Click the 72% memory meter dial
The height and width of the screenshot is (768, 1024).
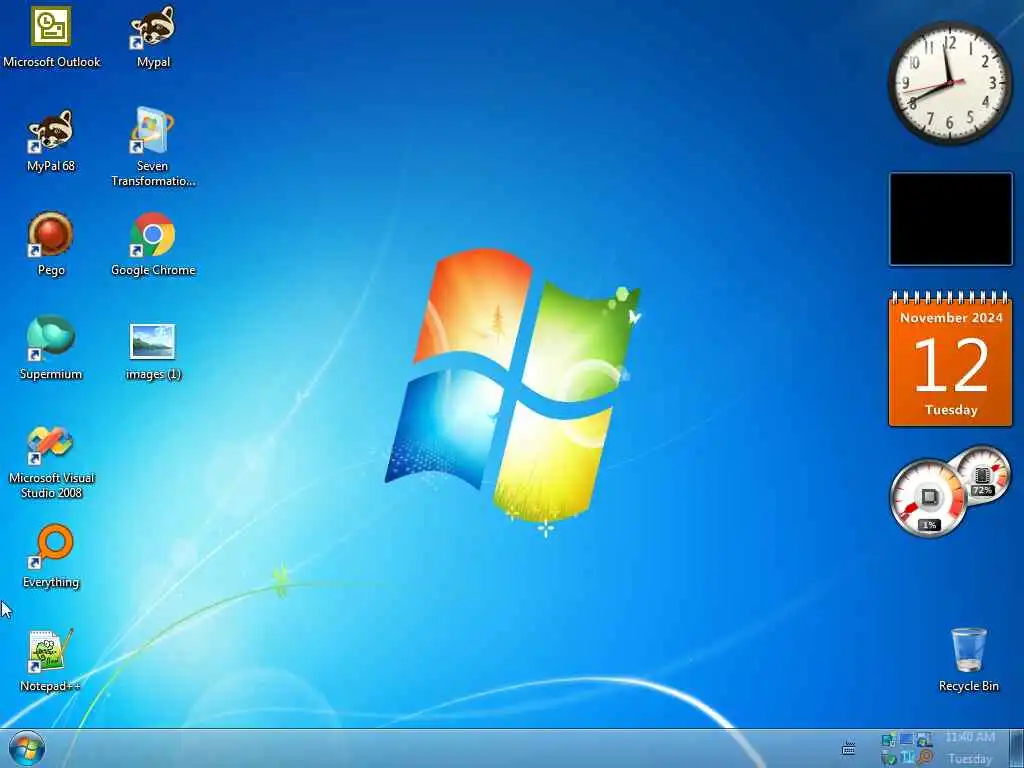tap(983, 475)
